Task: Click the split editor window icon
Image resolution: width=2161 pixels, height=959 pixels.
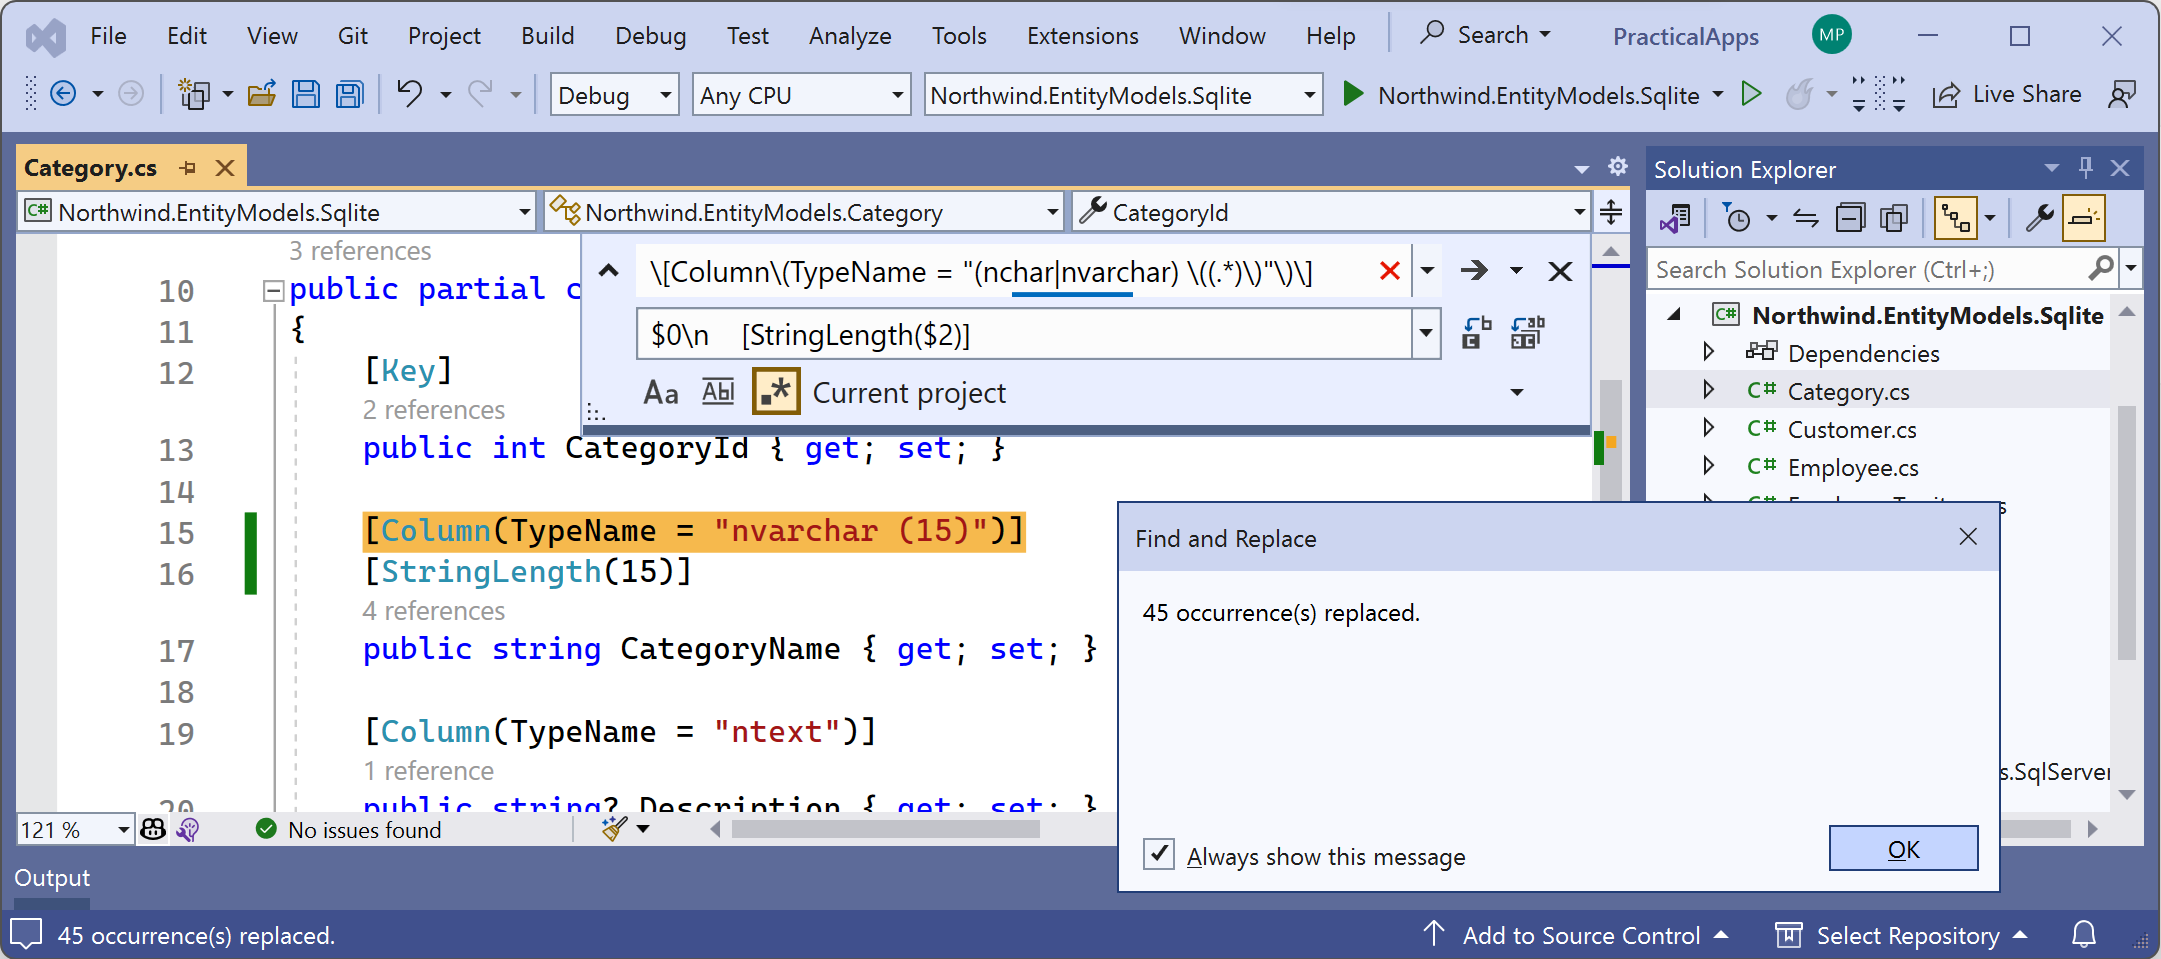Action: click(x=1611, y=212)
